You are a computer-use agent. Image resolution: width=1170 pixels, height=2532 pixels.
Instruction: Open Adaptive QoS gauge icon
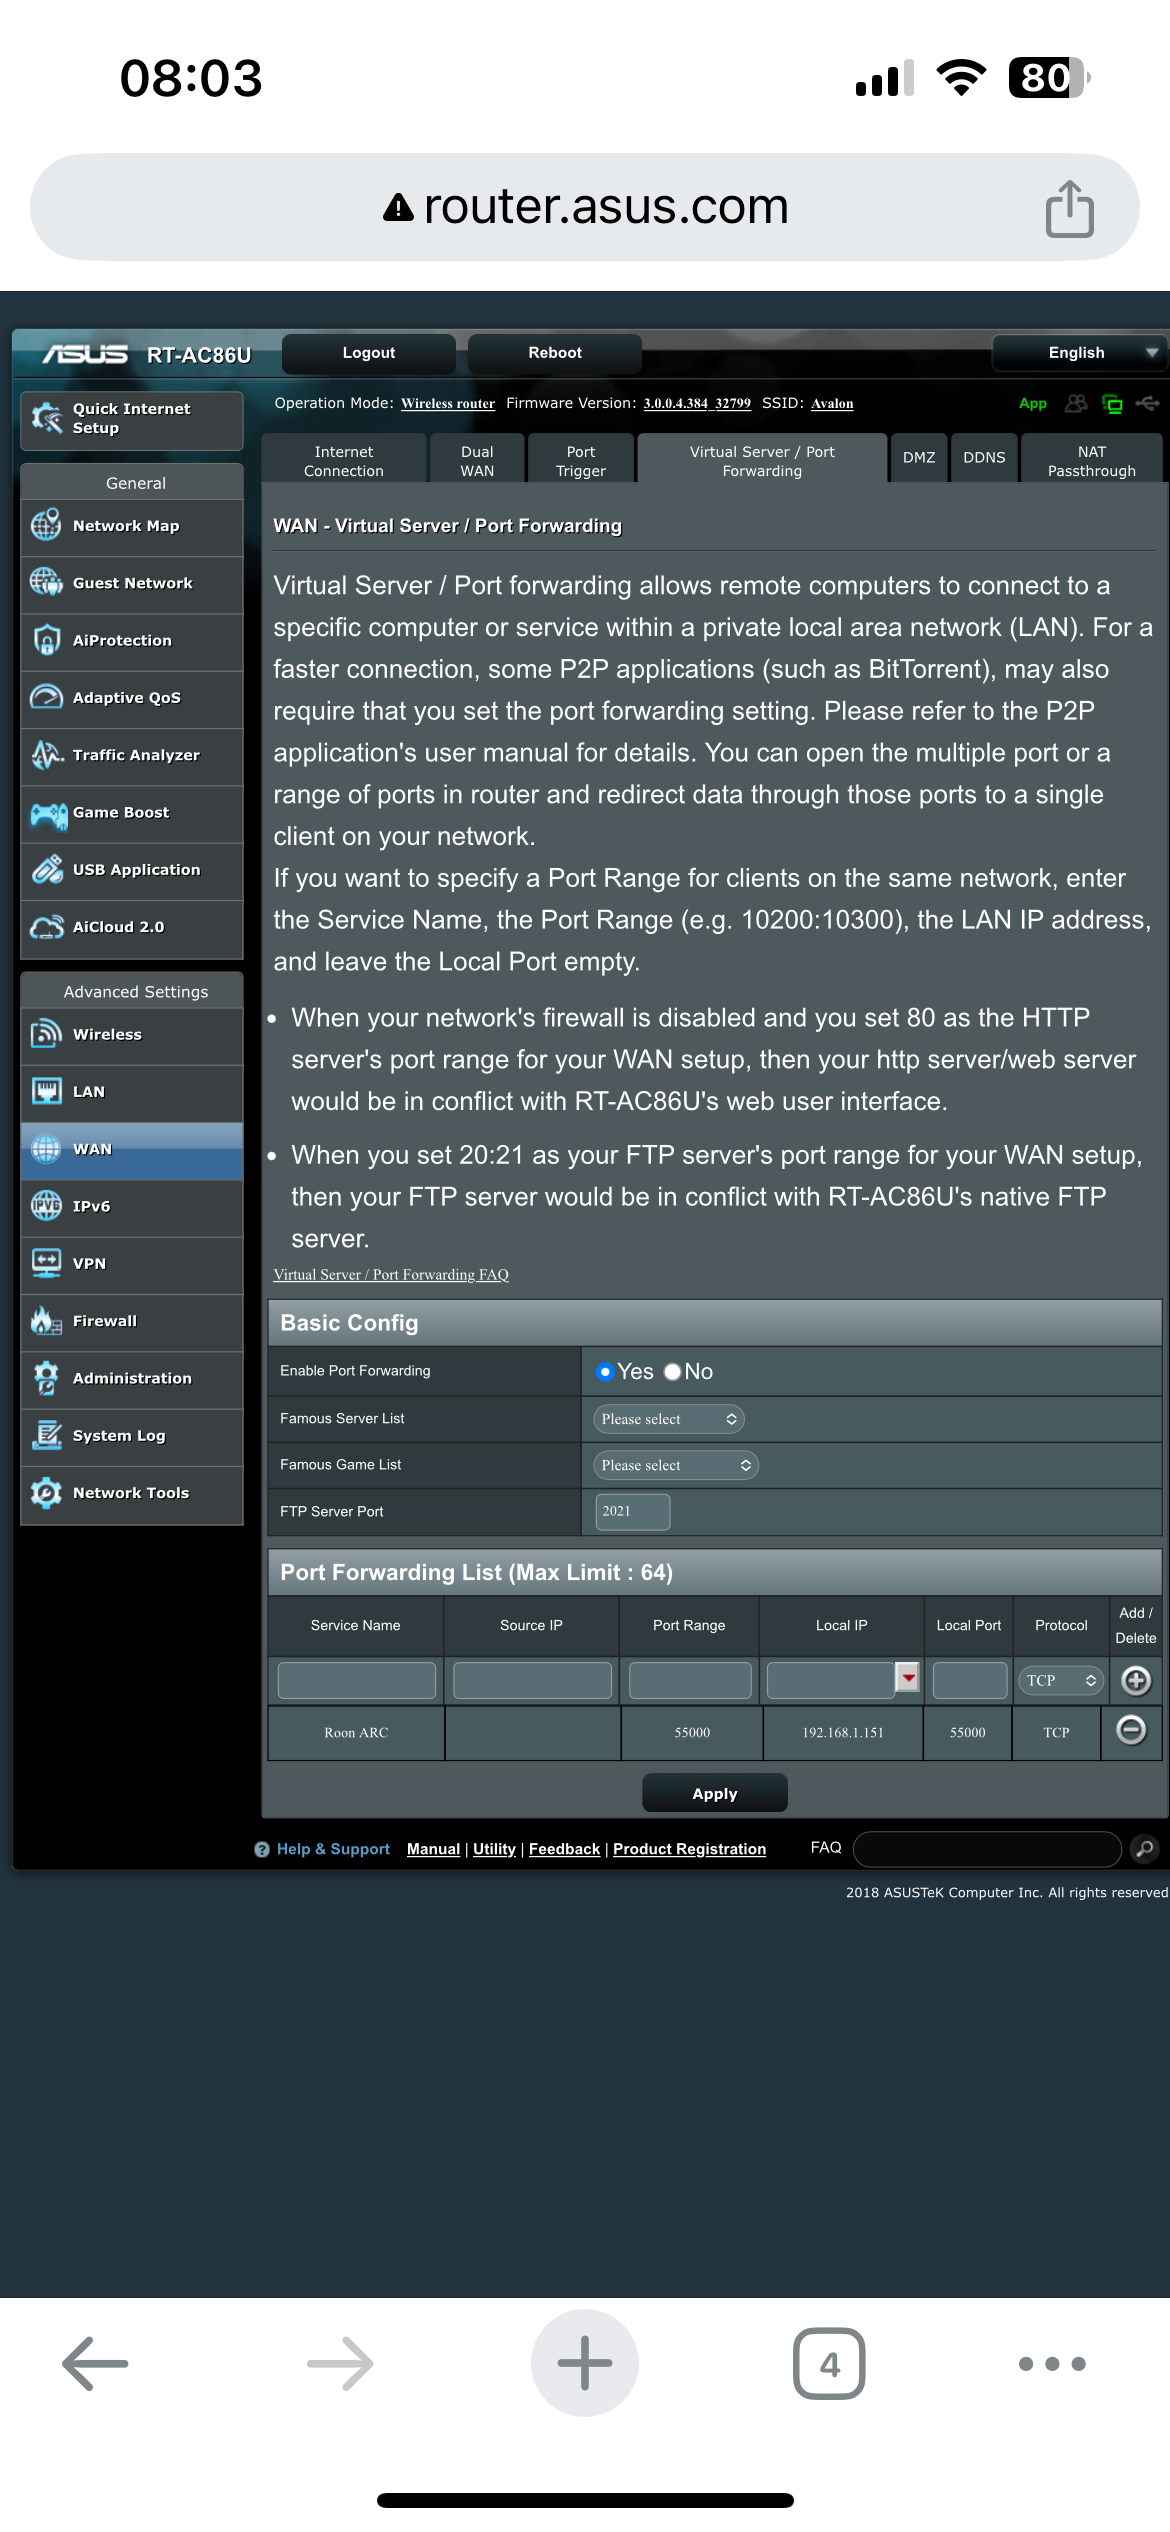click(x=46, y=697)
